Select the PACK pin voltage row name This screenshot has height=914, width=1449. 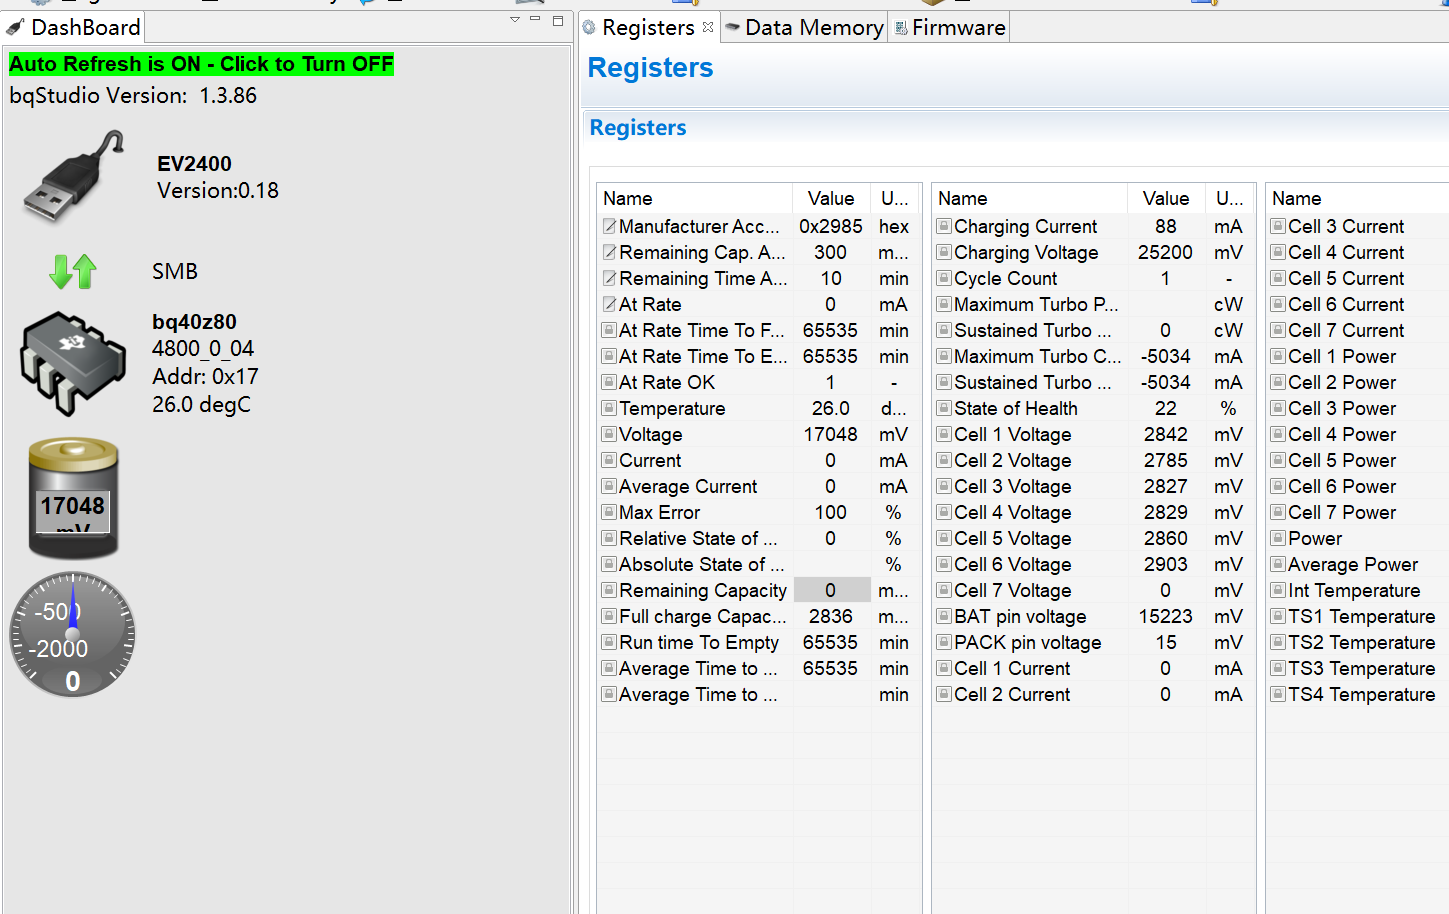[x=1028, y=642]
